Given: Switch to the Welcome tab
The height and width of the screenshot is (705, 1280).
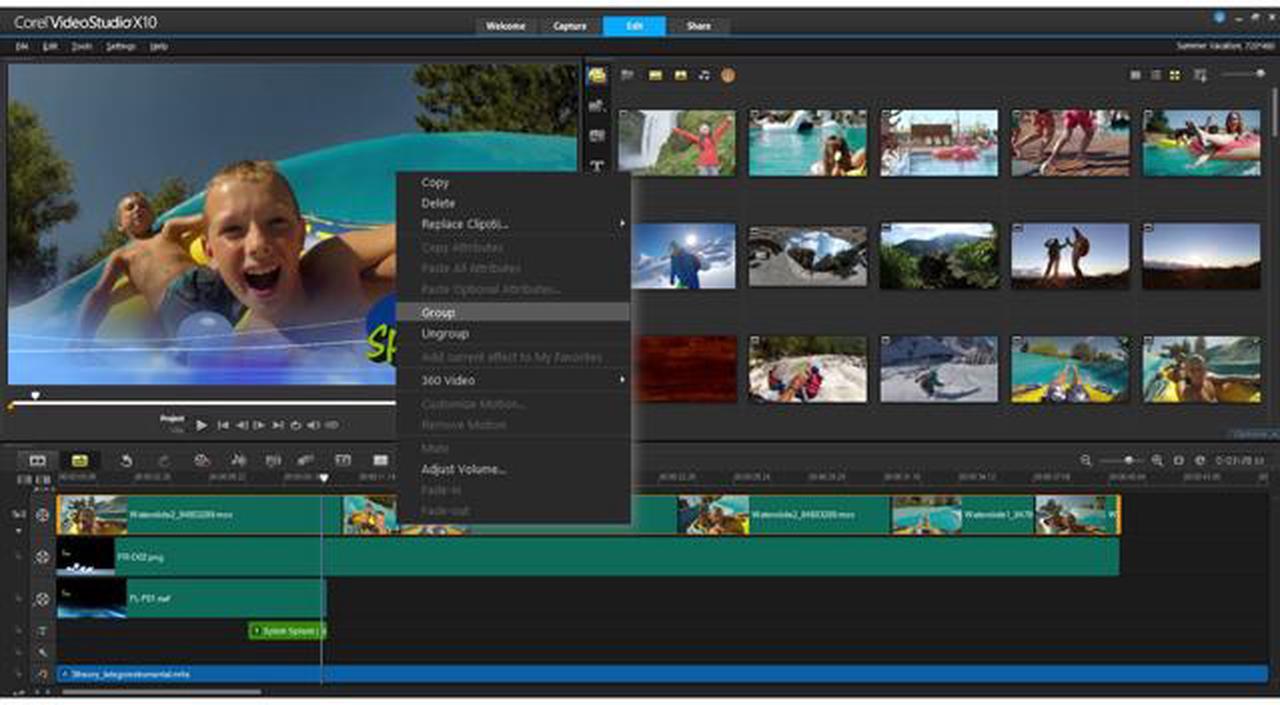Looking at the screenshot, I should click(506, 26).
